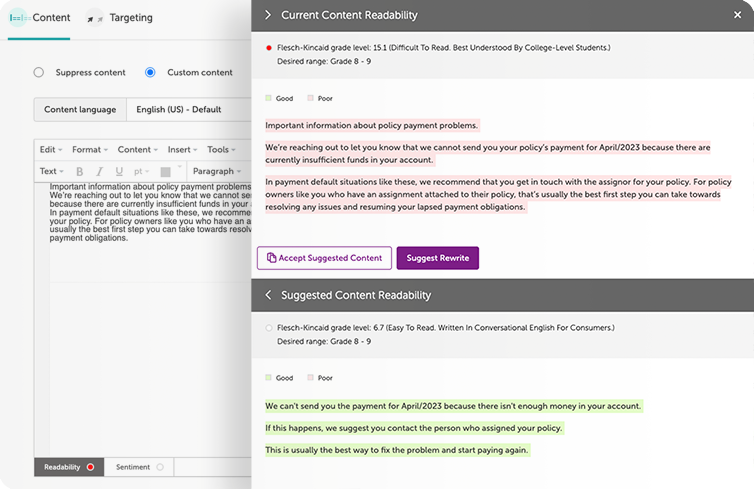Screen dimensions: 754x489
Task: Select the Custom content radio button
Action: (150, 72)
